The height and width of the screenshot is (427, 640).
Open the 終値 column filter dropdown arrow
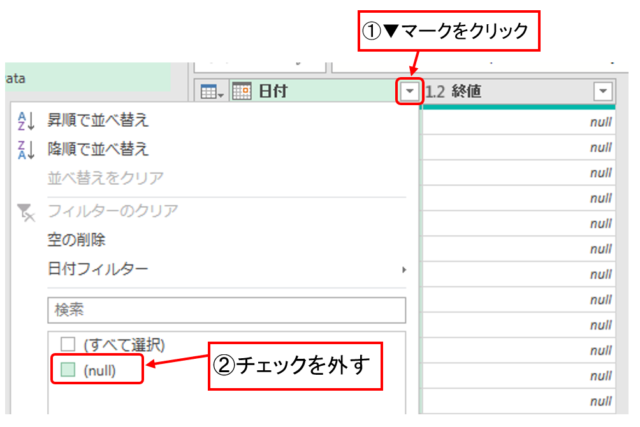click(603, 91)
